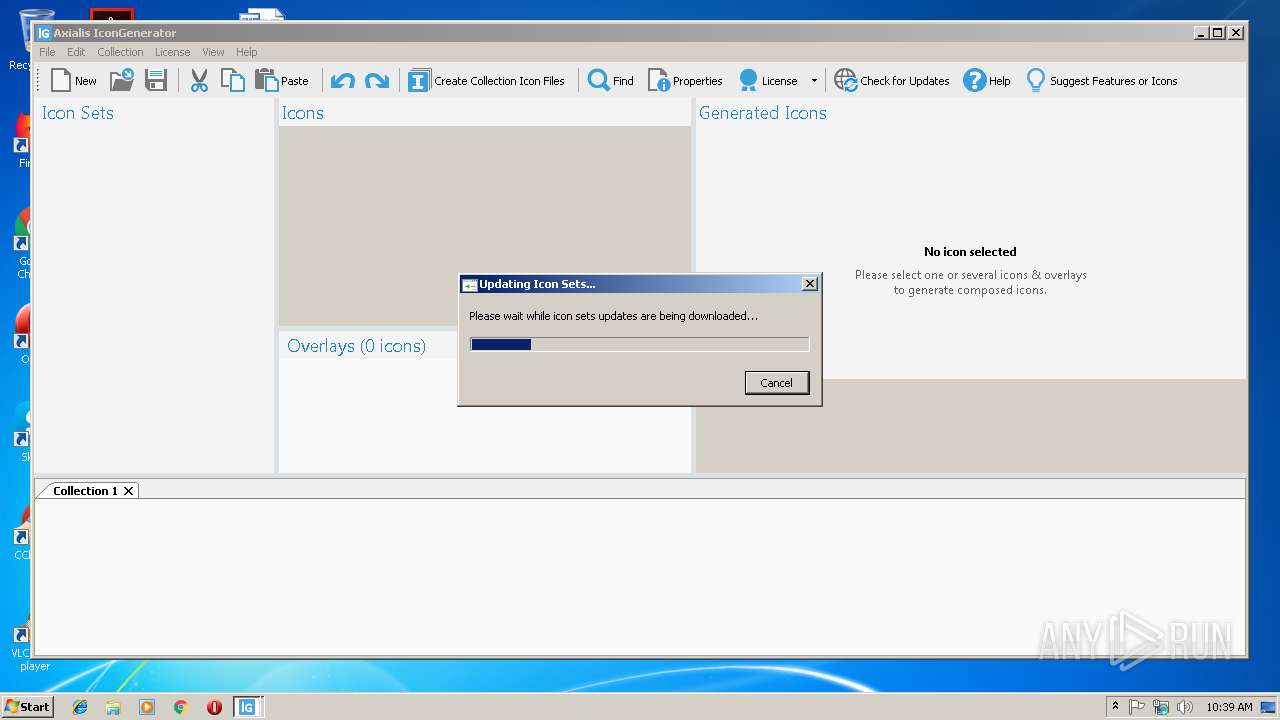Click the download progress bar
The image size is (1280, 720).
(x=640, y=345)
